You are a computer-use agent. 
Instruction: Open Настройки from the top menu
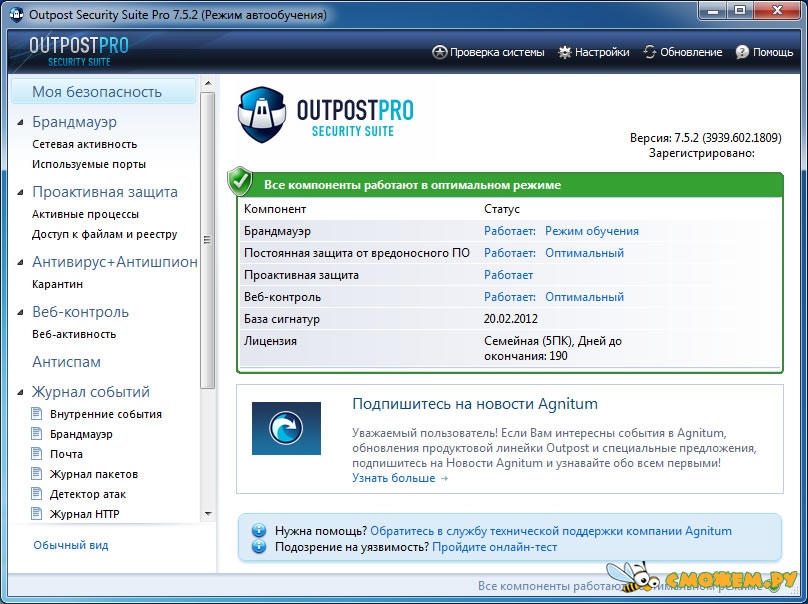point(594,52)
